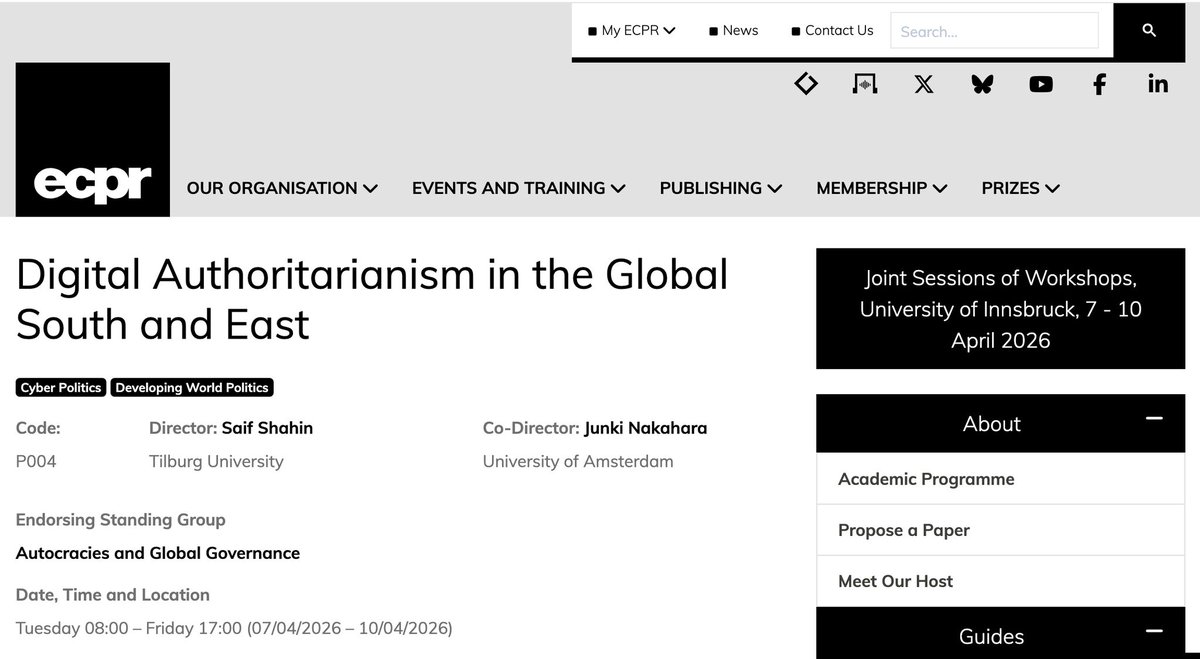Open the ECPR LinkedIn page icon
This screenshot has height=659, width=1200.
tap(1158, 84)
